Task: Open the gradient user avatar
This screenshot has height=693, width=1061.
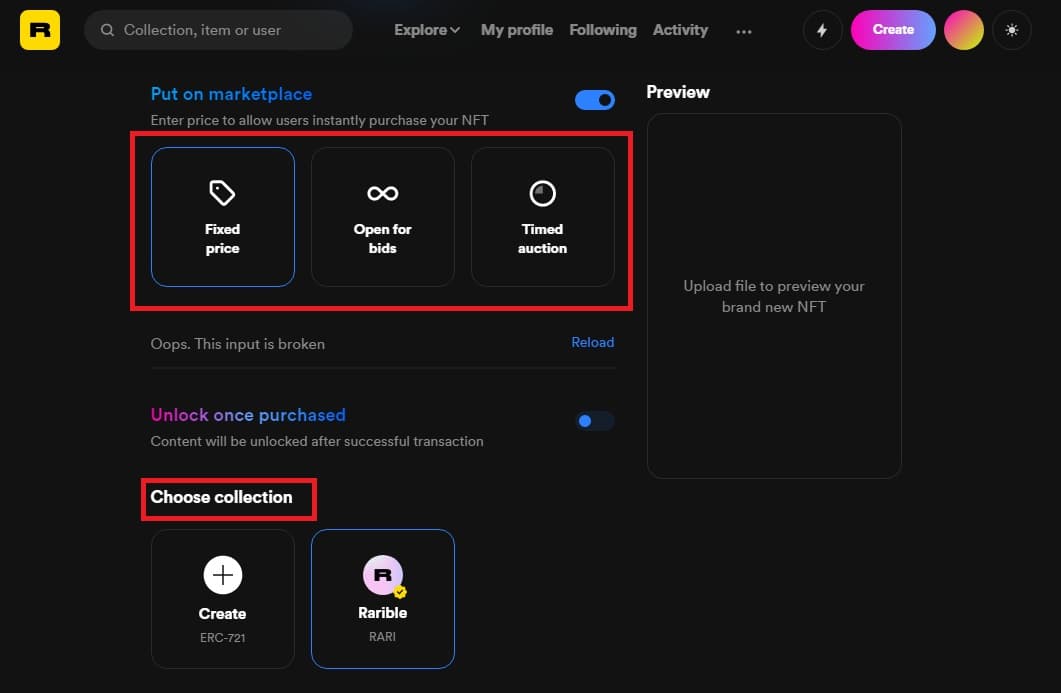Action: click(964, 30)
